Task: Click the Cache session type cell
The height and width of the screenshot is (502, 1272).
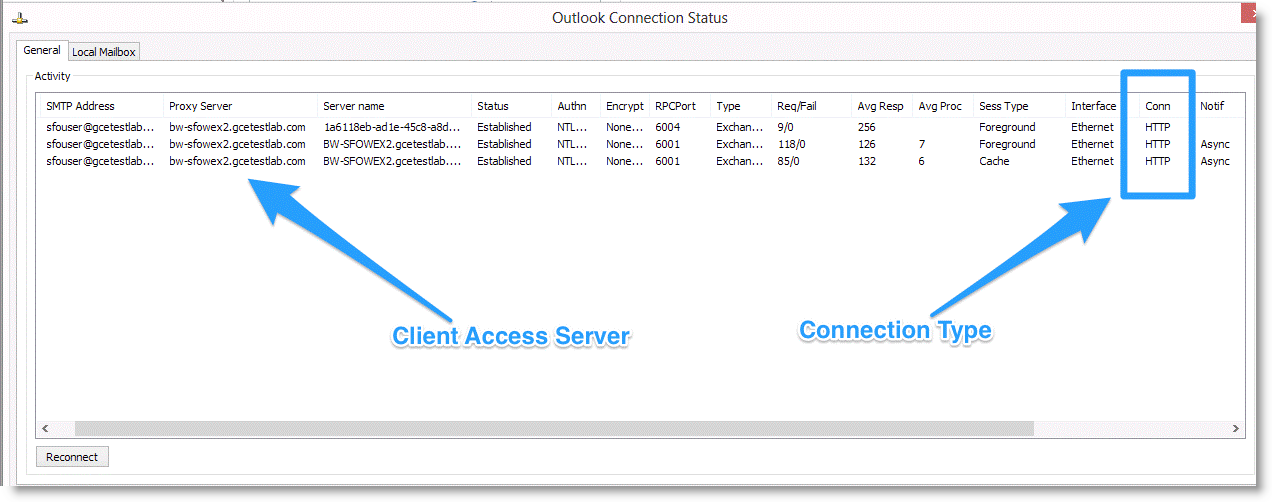Action: pos(992,161)
